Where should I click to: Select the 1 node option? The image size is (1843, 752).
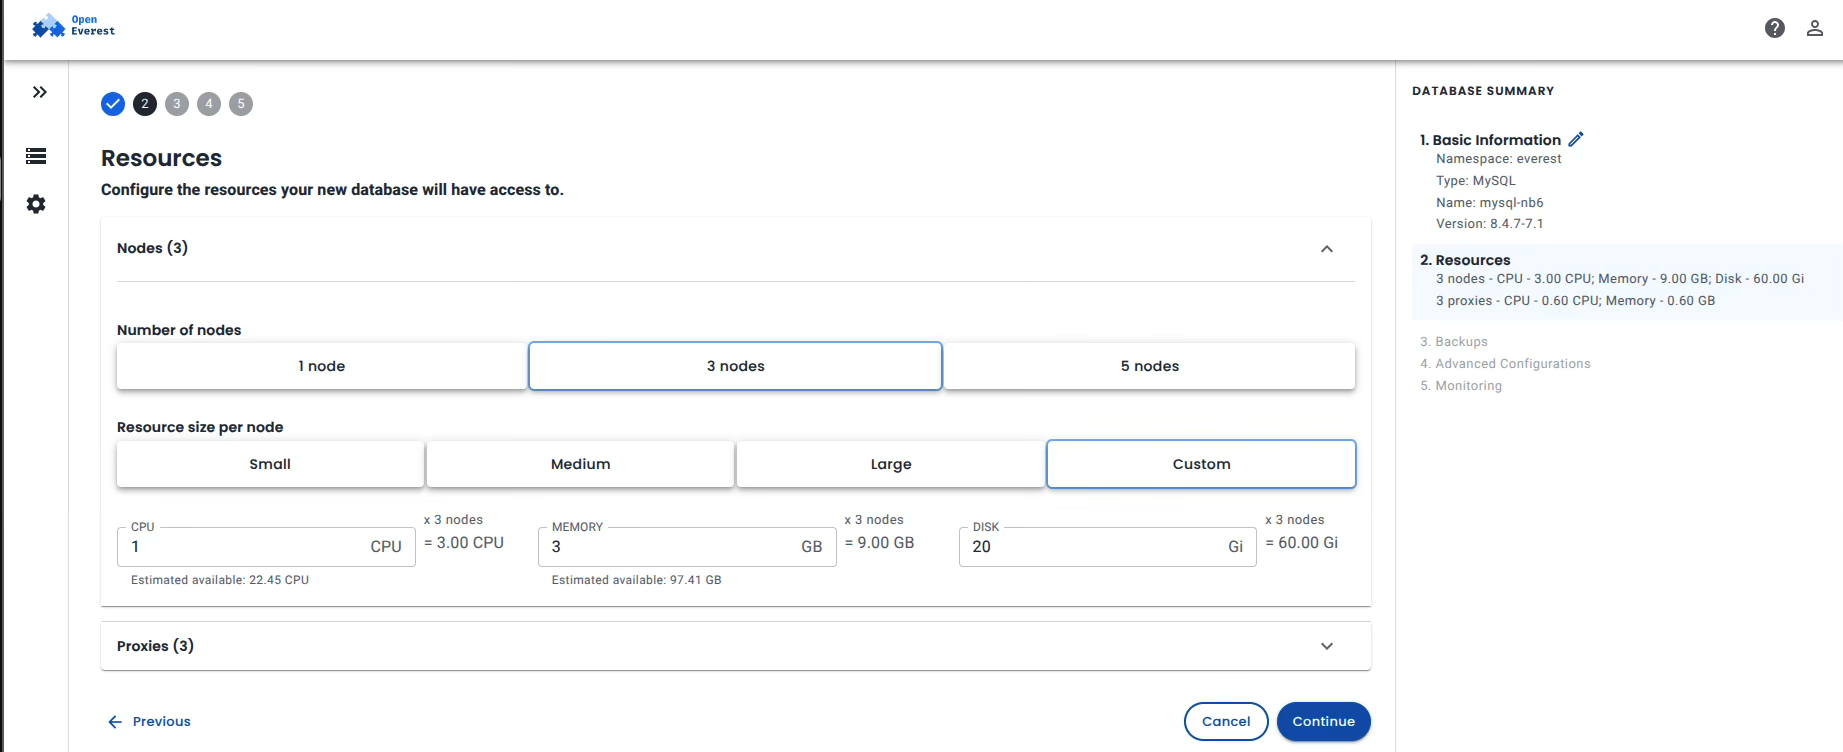tap(321, 366)
